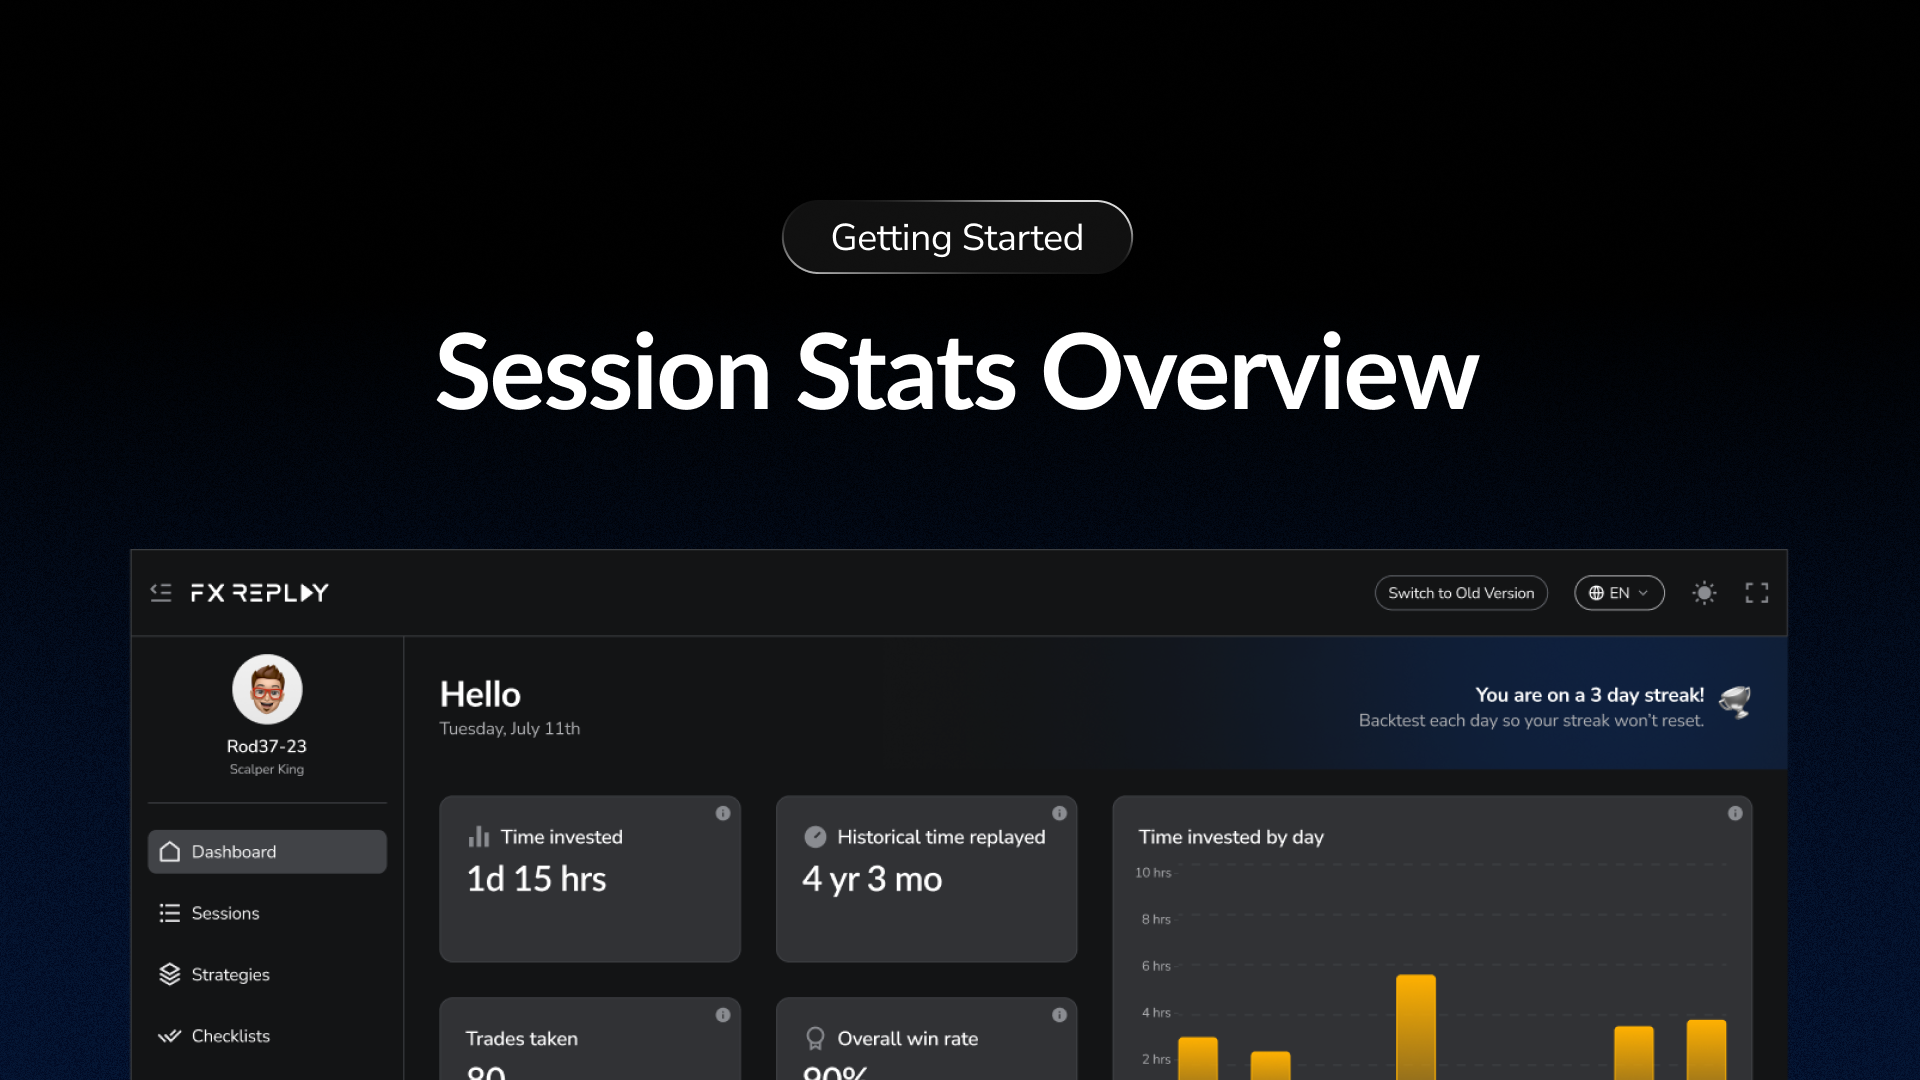Click the Getting Started pill button
The image size is (1920, 1080).
click(x=957, y=238)
